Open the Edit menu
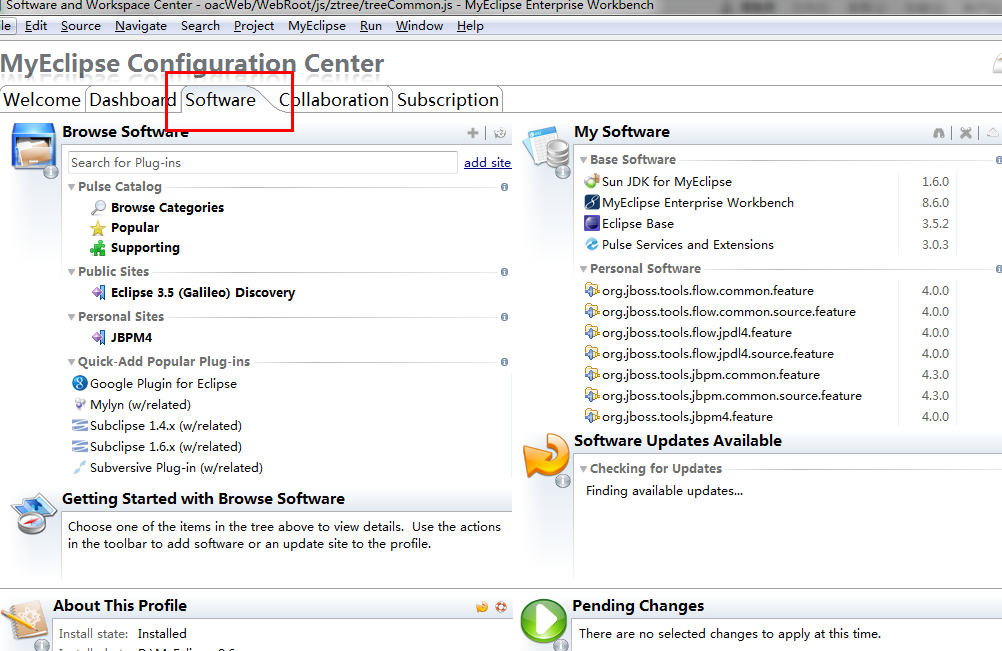 (36, 26)
